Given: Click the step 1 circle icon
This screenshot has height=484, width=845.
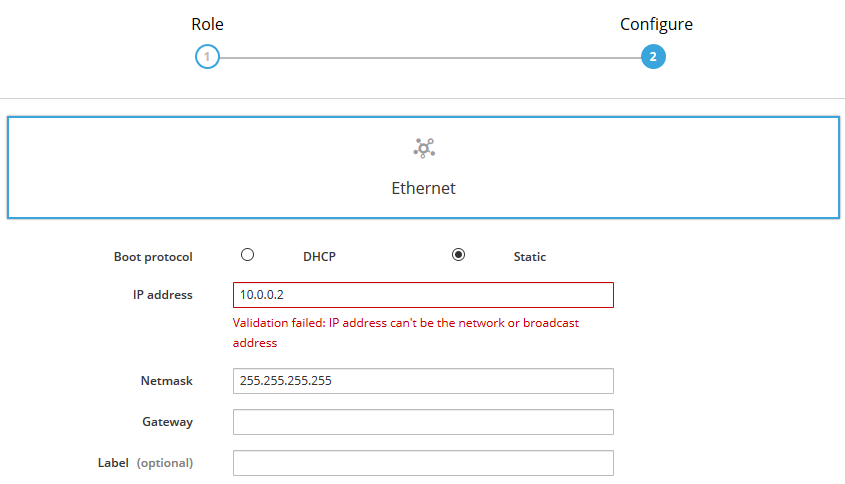Looking at the screenshot, I should click(207, 57).
